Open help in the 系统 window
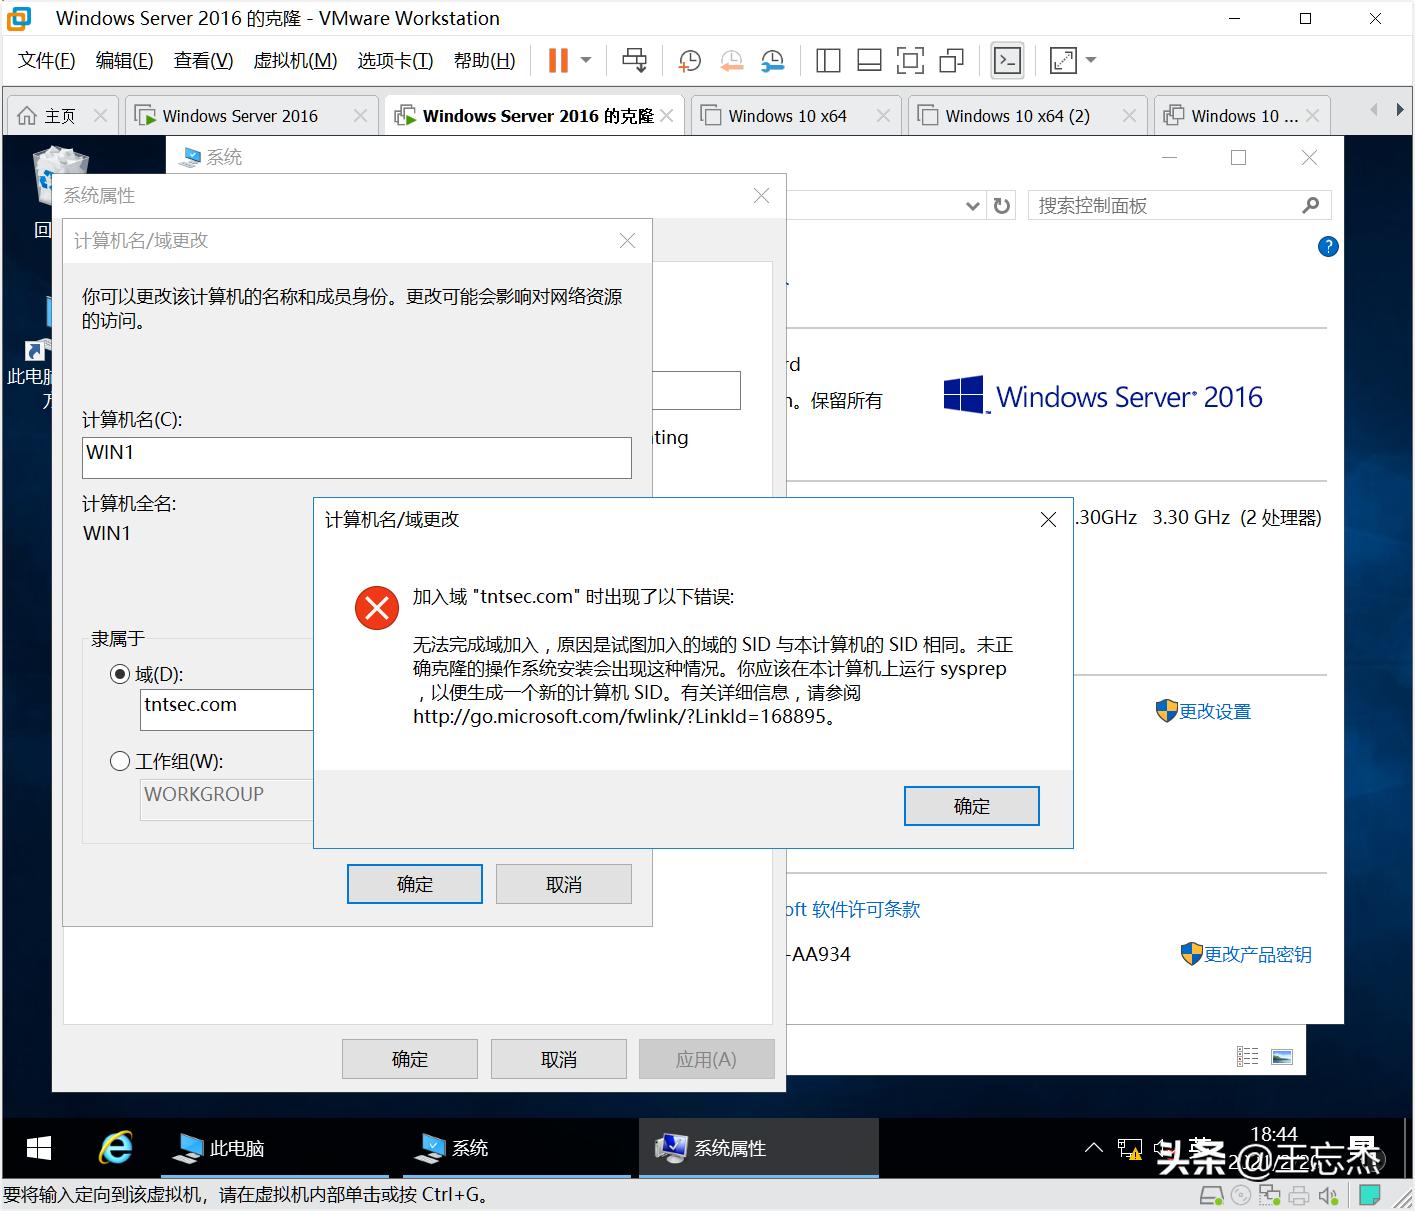This screenshot has width=1415, height=1211. pyautogui.click(x=1328, y=247)
